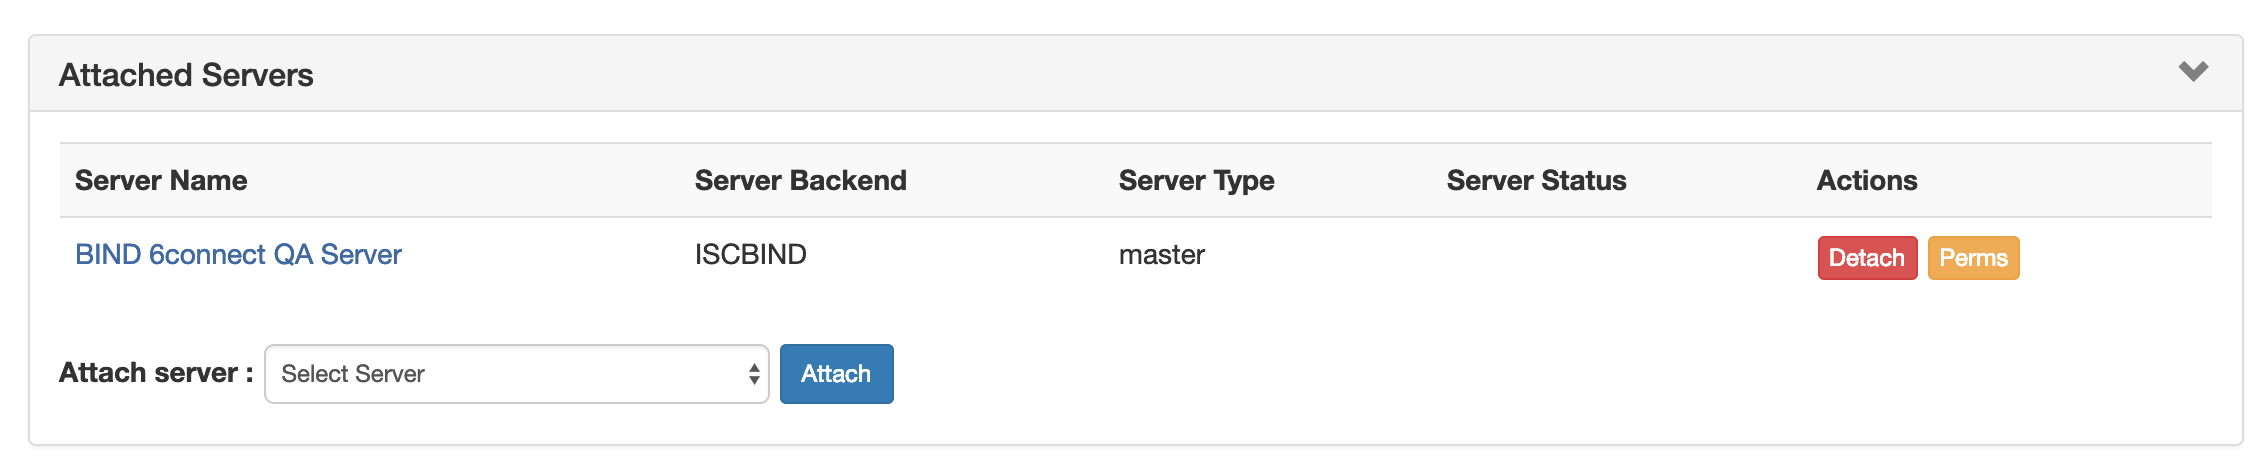Click the Attached Servers panel title
2264x474 pixels.
(186, 75)
